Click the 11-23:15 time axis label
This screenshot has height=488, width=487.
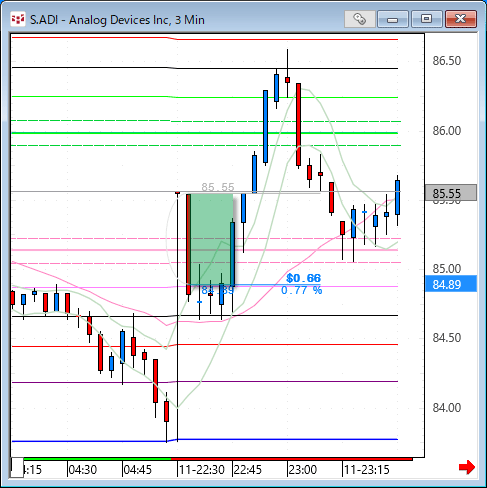(367, 470)
